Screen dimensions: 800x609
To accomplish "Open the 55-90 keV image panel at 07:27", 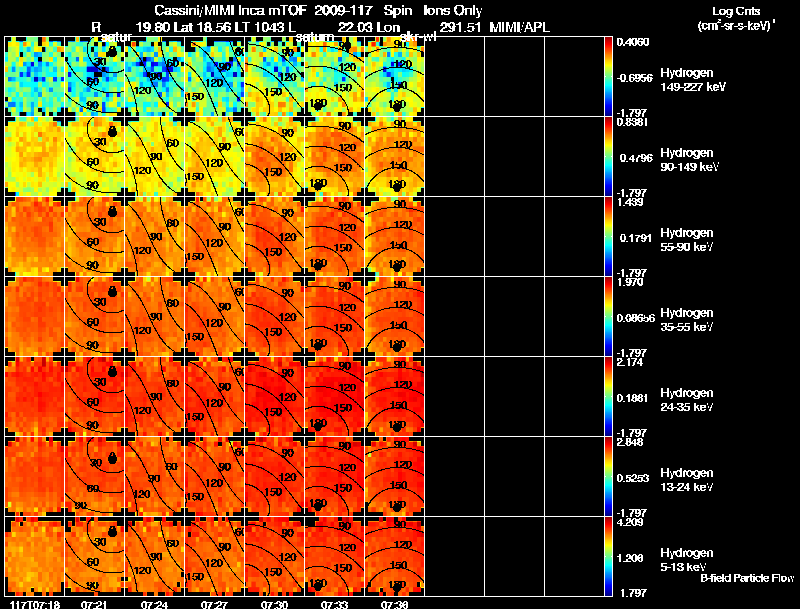I will (215, 237).
